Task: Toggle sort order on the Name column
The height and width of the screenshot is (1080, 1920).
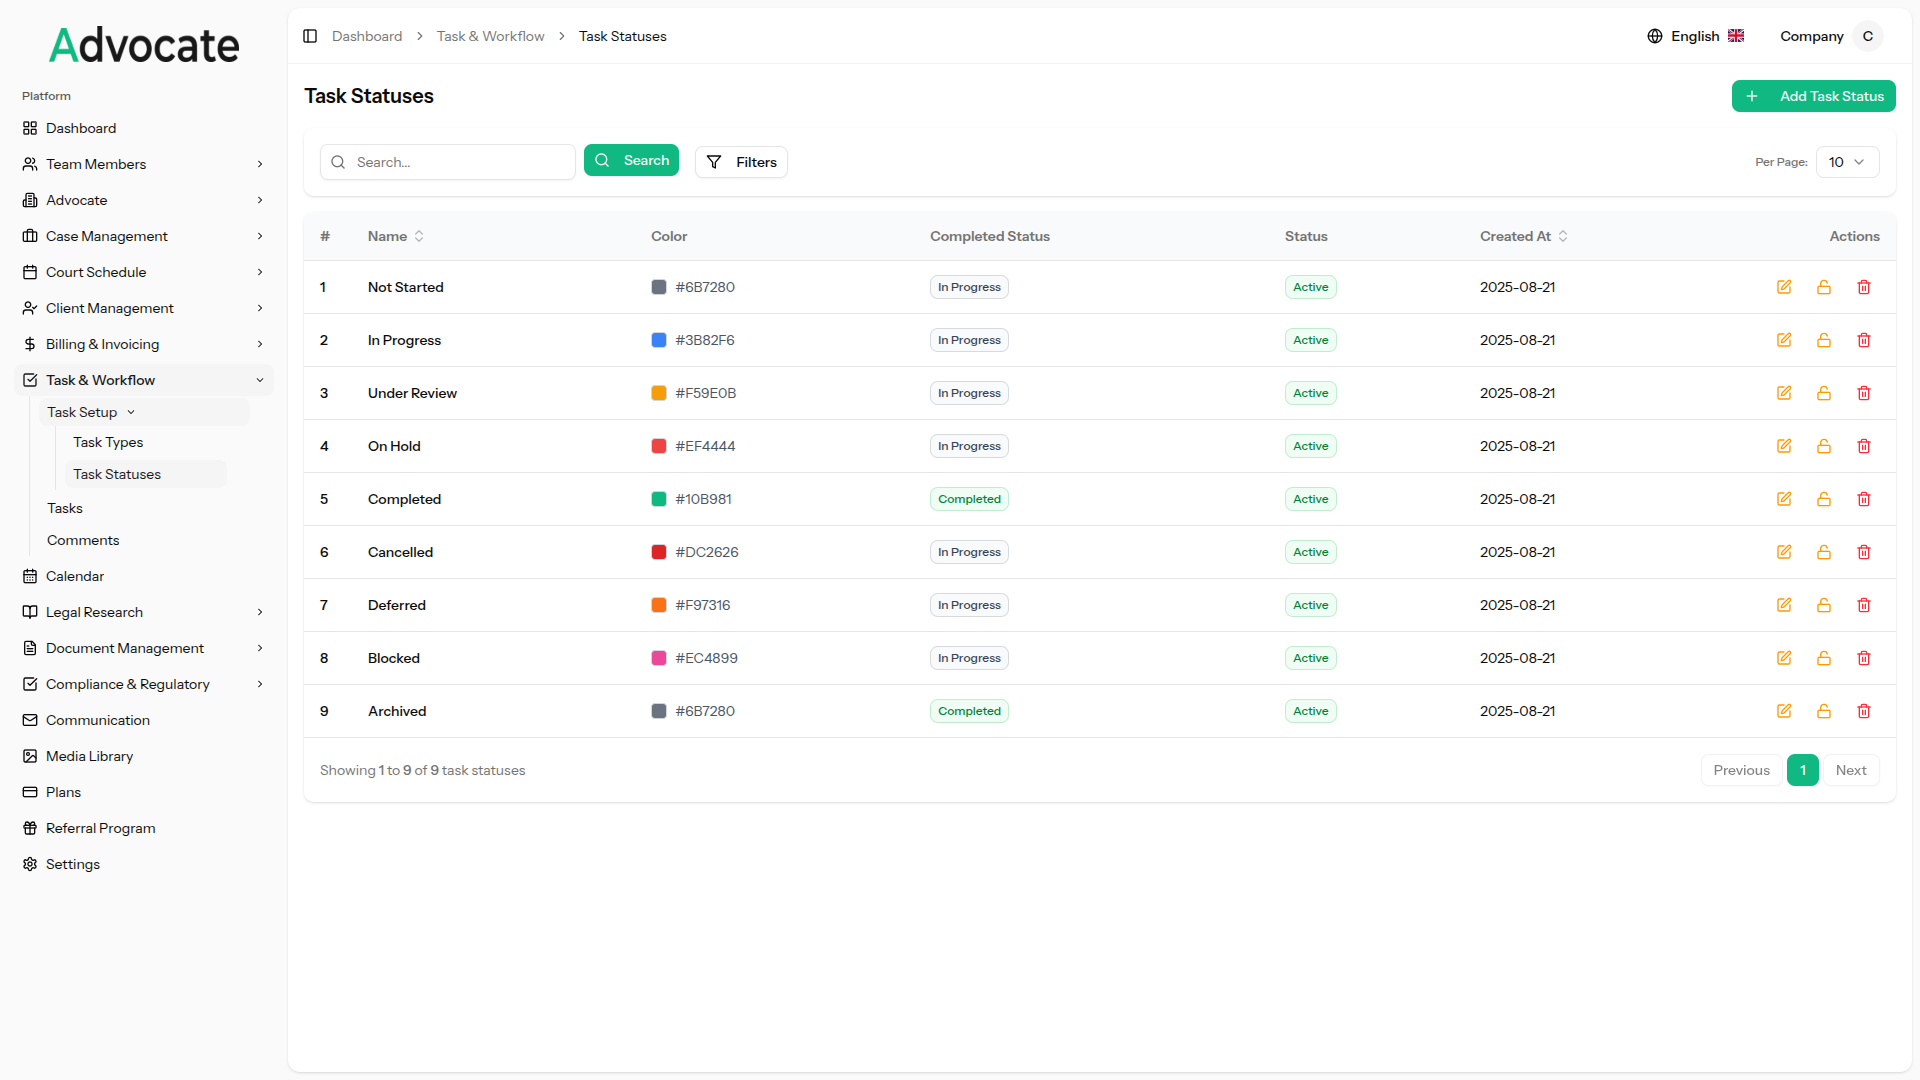Action: (x=419, y=236)
